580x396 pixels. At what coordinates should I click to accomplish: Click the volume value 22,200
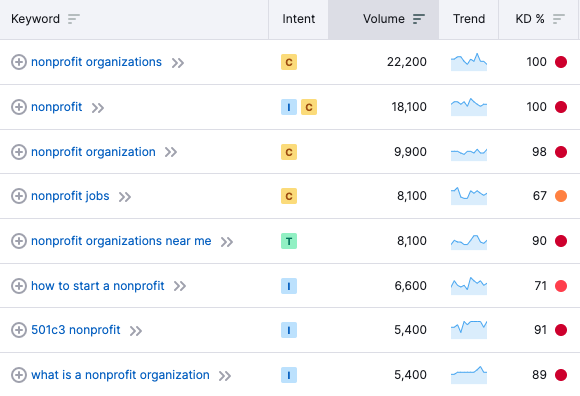[x=407, y=62]
